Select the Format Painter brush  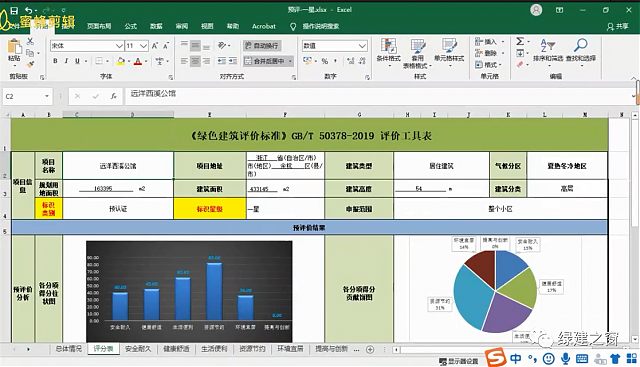tap(30, 64)
